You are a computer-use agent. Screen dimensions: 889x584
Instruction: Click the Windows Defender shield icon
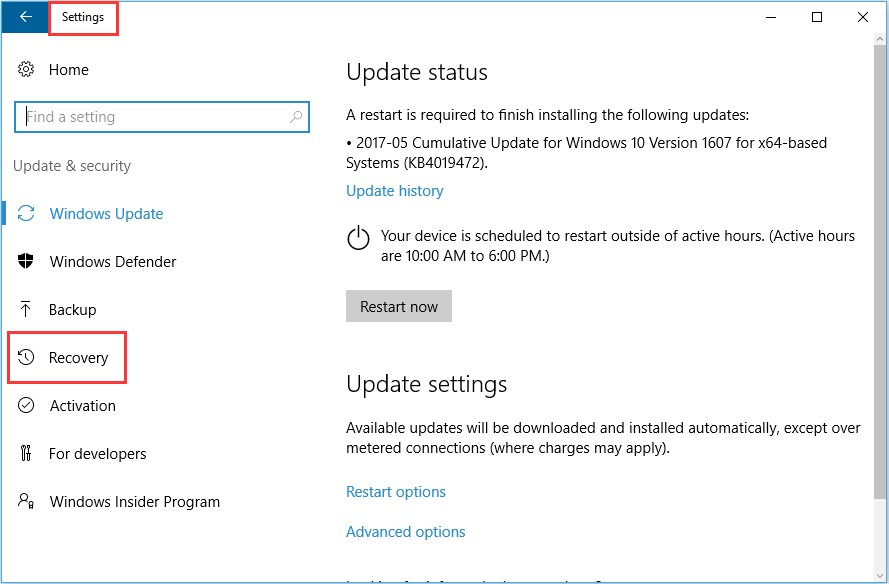pyautogui.click(x=26, y=261)
